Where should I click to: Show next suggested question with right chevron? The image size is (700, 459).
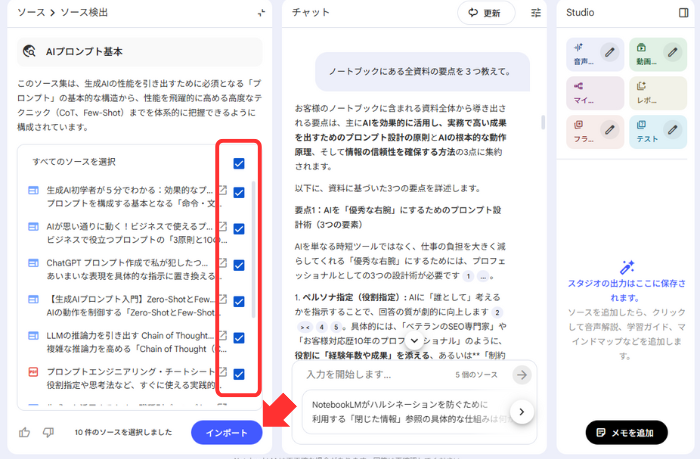coord(521,412)
